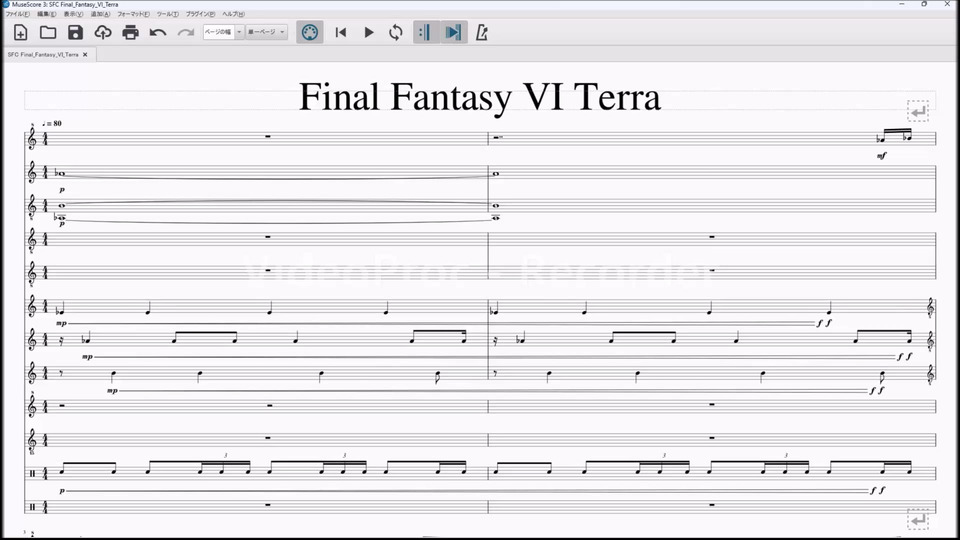Minimize the MuseScore window
This screenshot has width=960, height=540.
click(902, 4)
